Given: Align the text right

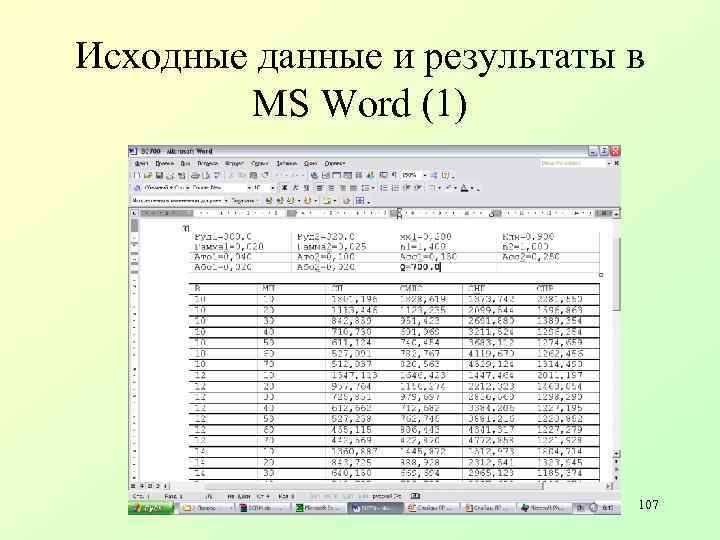Looking at the screenshot, I should pos(343,188).
